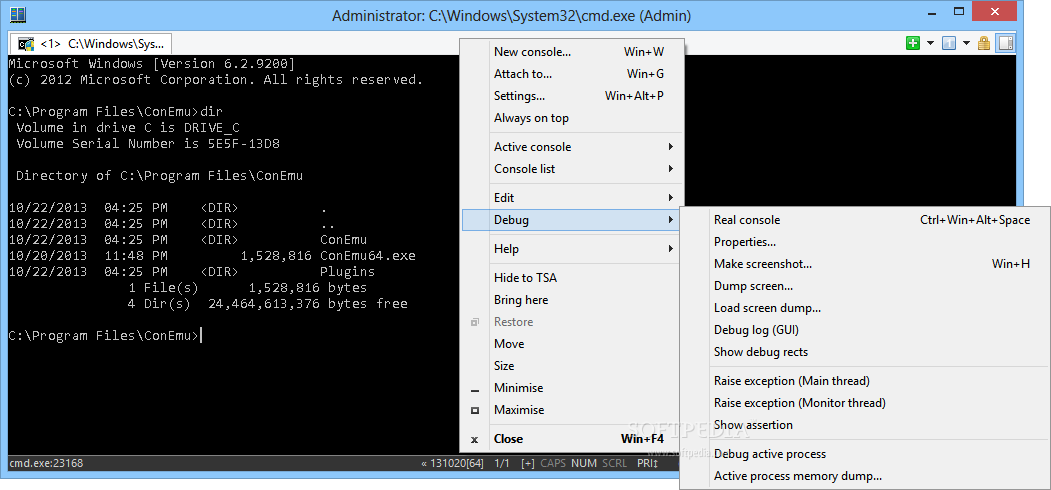Select Raise exception (Main thread)
Image resolution: width=1051 pixels, height=490 pixels.
(x=865, y=381)
